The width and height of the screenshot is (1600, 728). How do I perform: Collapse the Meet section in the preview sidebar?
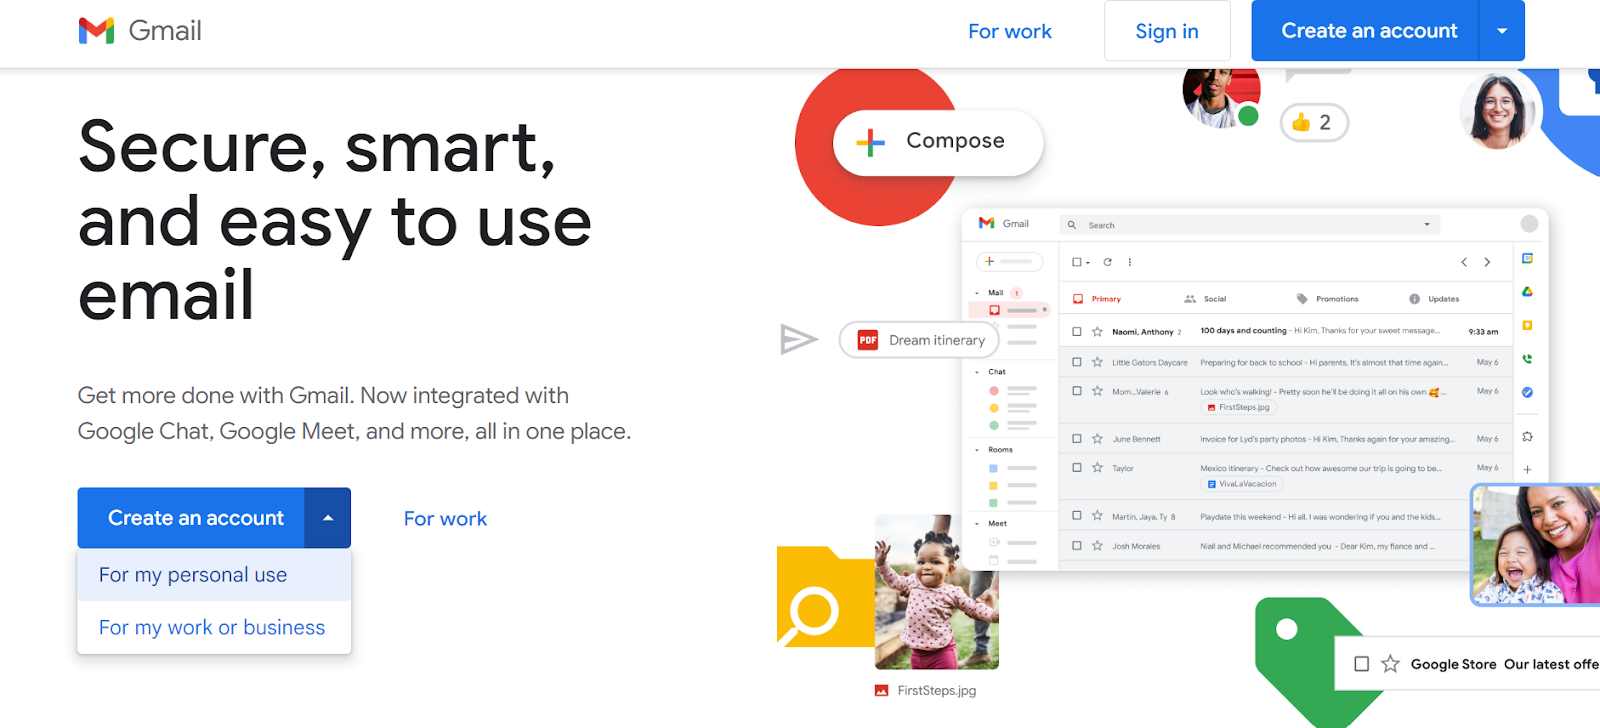[x=977, y=524]
